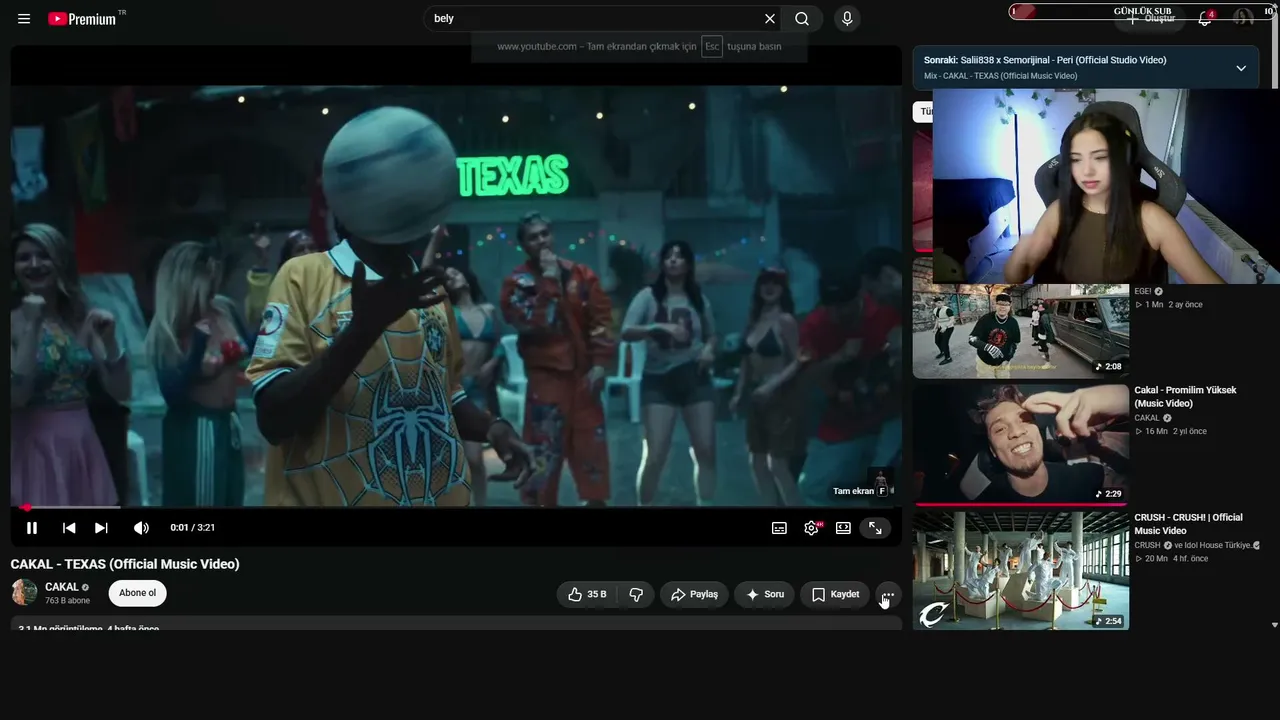Save the video with Kaydet
Viewport: 1280px width, 720px height.
tap(835, 594)
